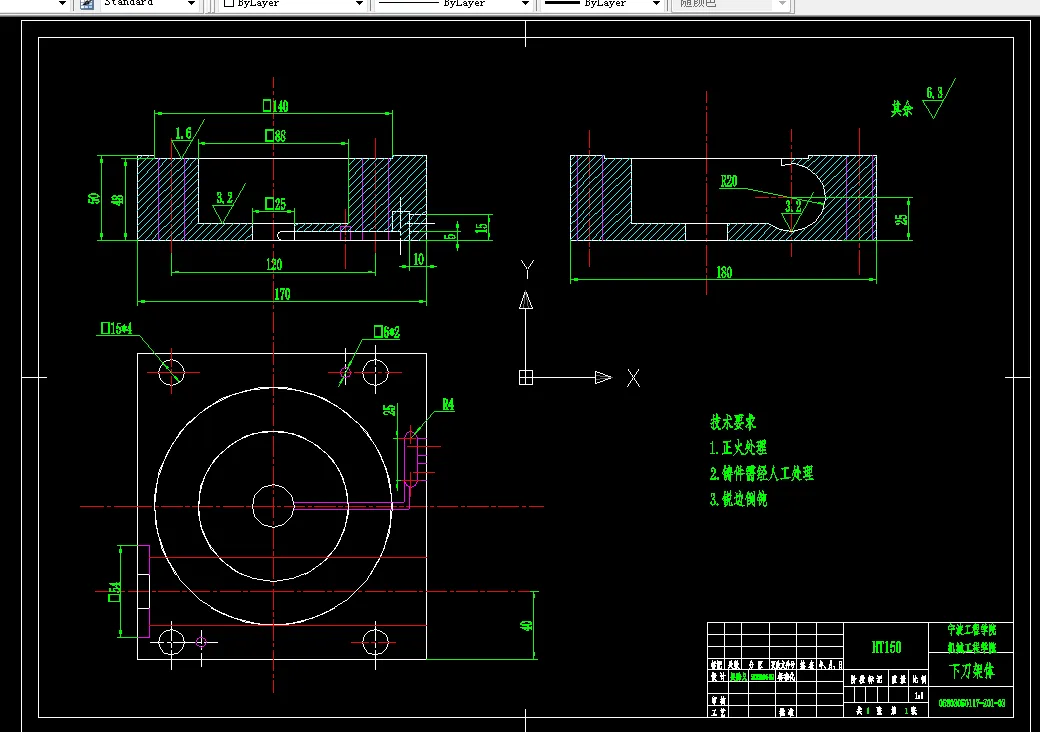The height and width of the screenshot is (732, 1040).
Task: Select the 3.锐边倒钝 requirement line
Action: coord(738,499)
